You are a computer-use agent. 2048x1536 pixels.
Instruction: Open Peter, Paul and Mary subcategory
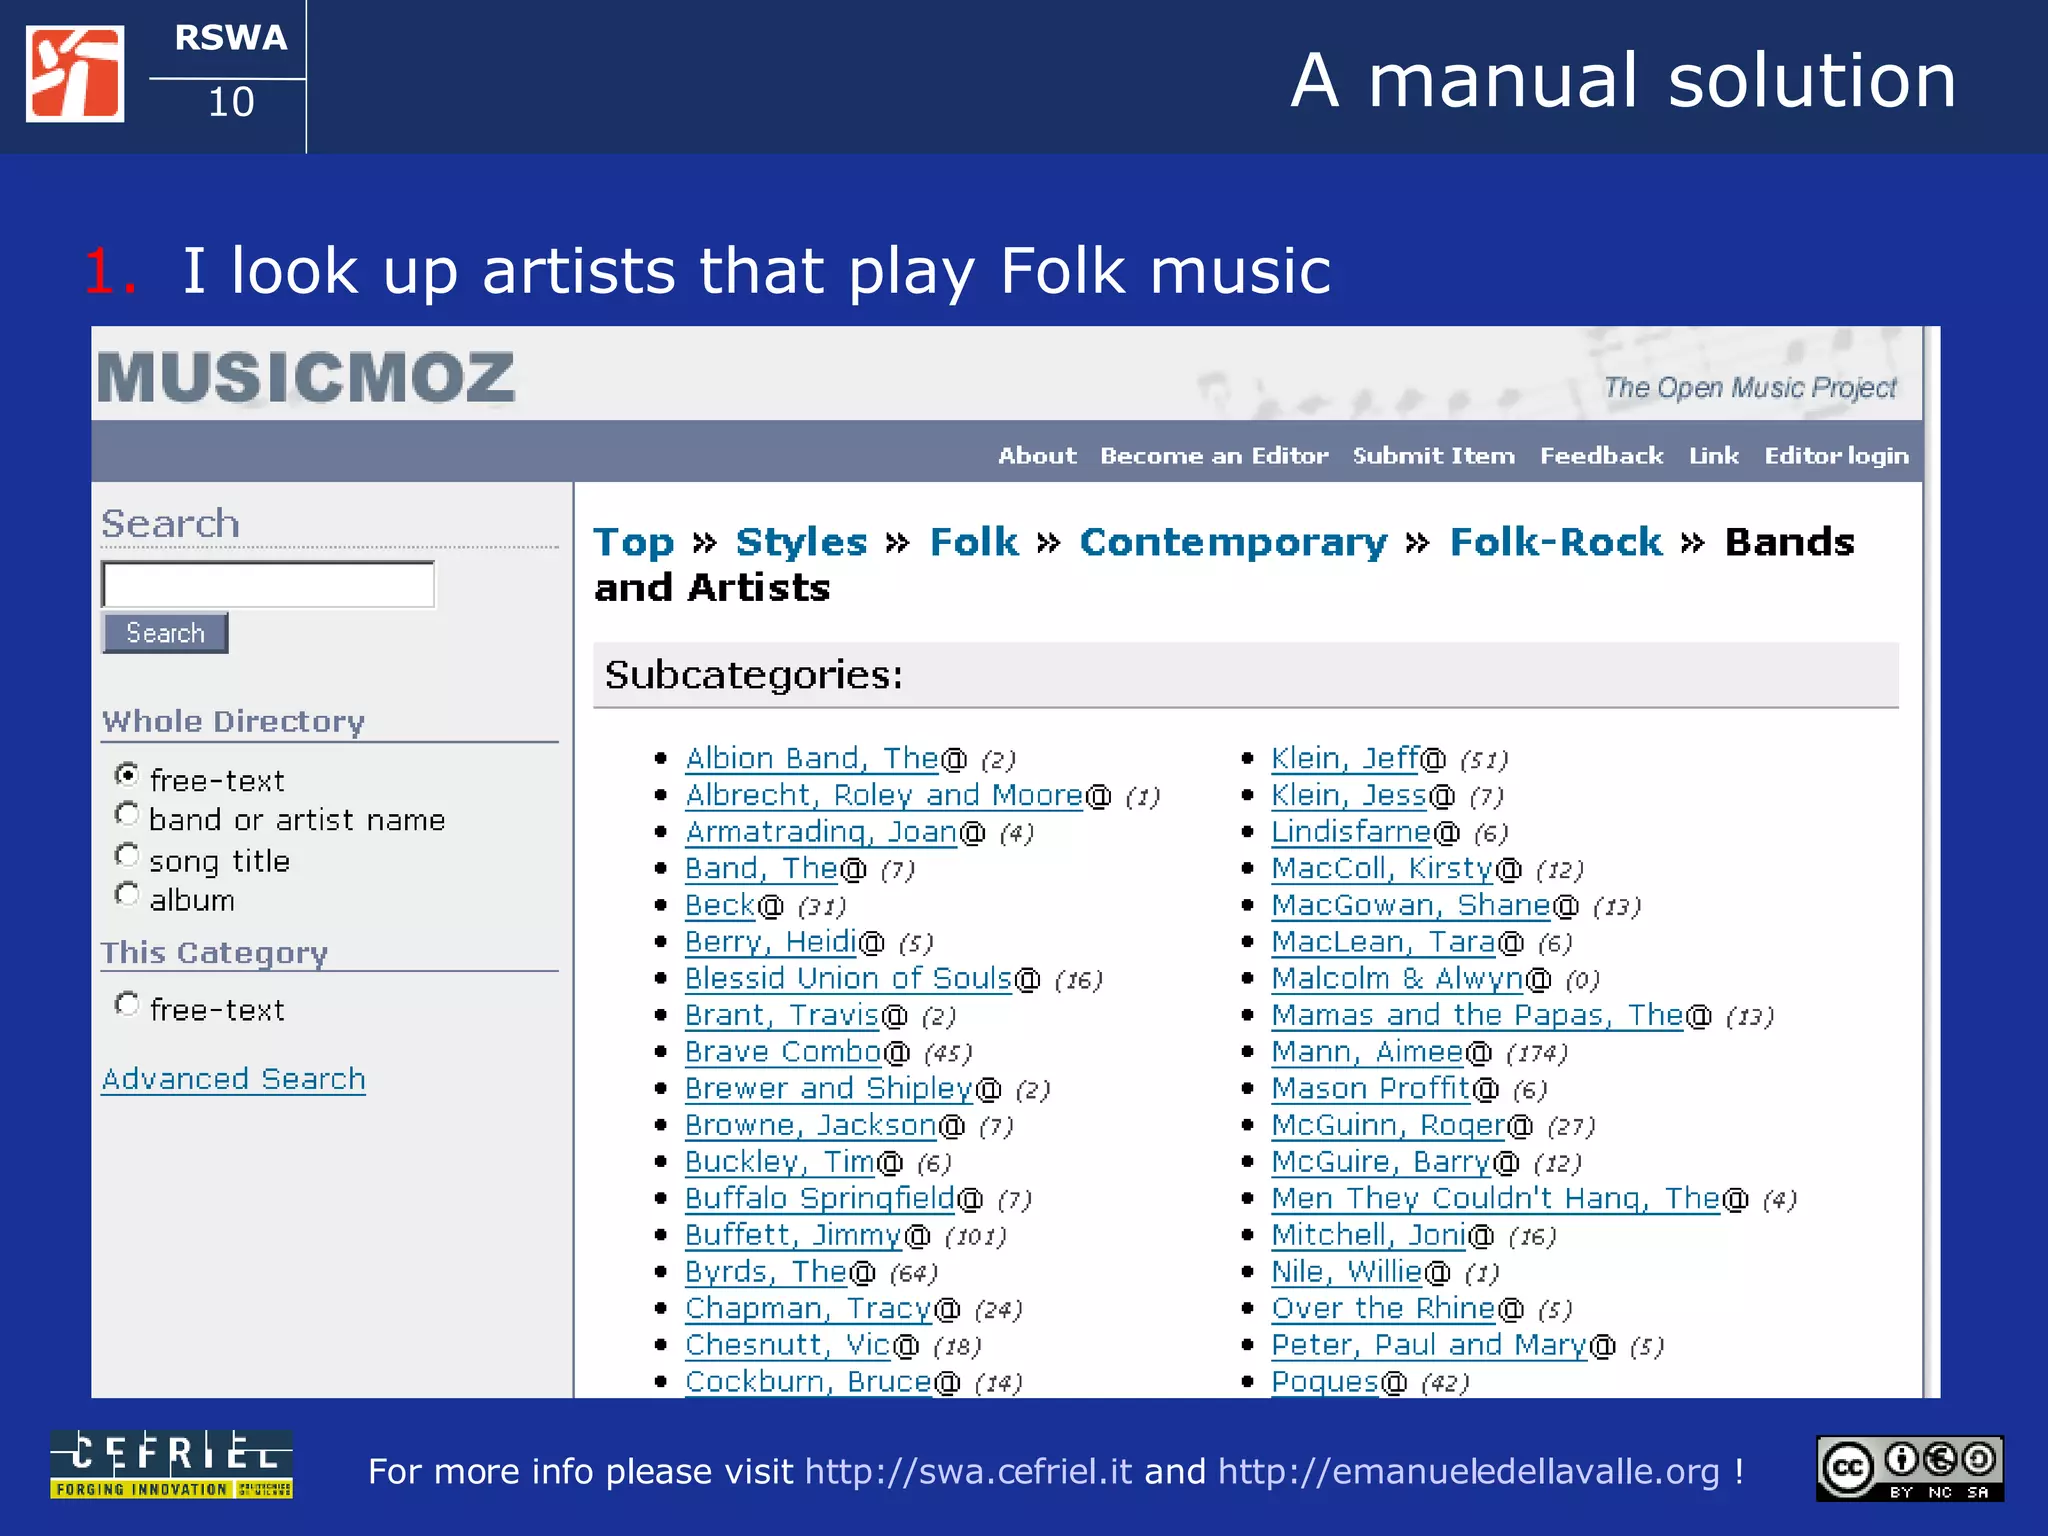1430,1346
